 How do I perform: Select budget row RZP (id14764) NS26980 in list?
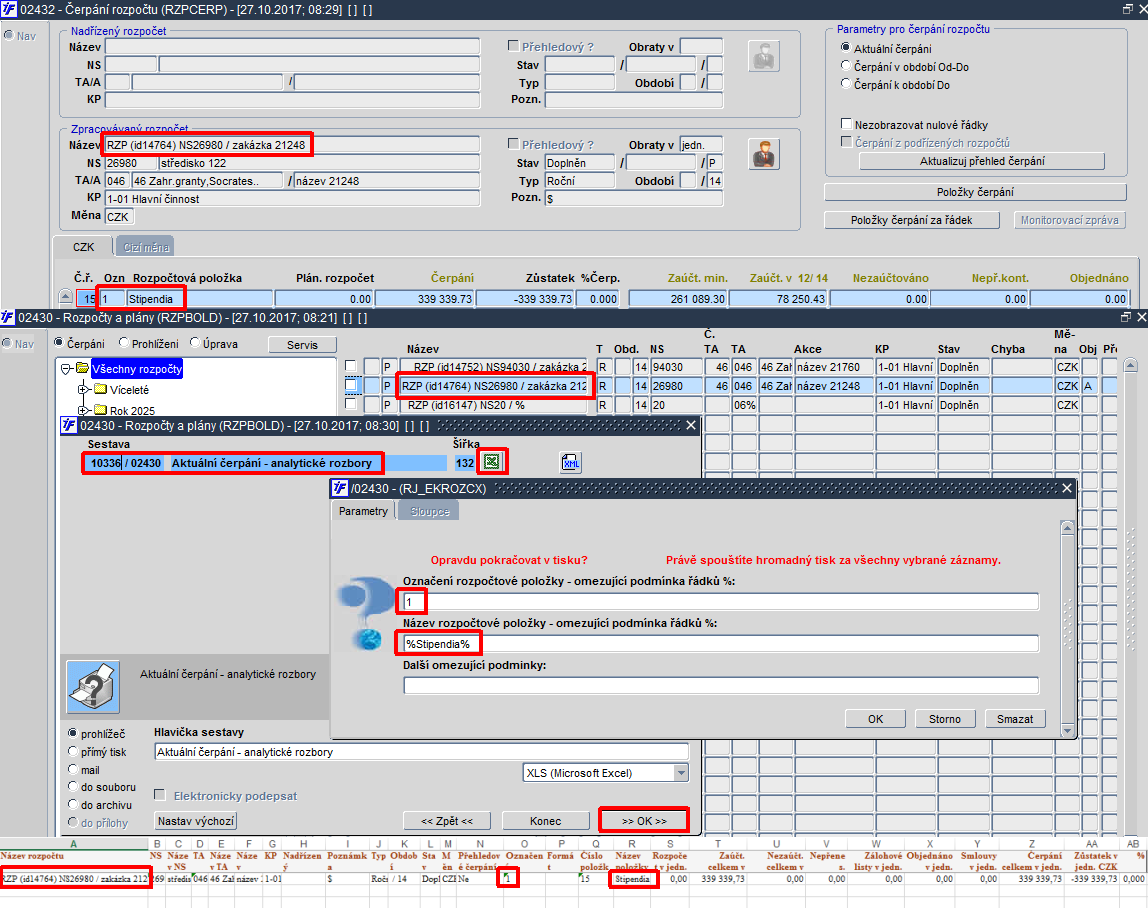click(494, 386)
